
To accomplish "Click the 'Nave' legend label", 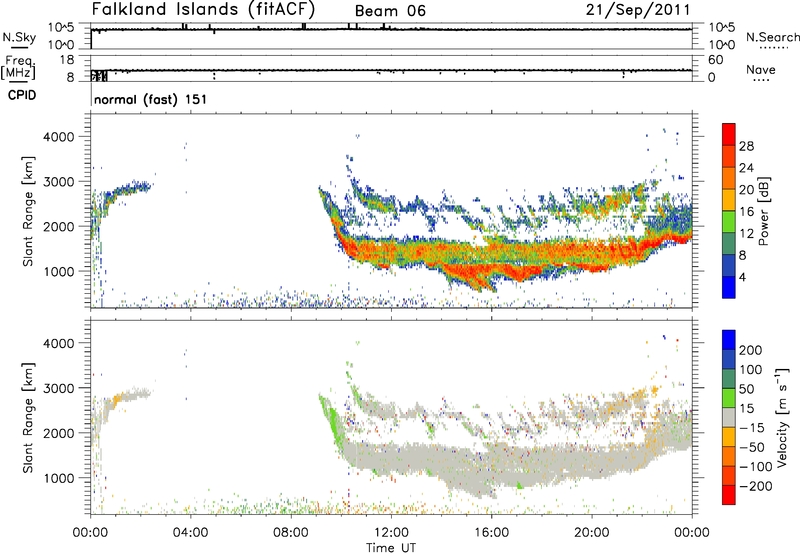I will [x=761, y=69].
